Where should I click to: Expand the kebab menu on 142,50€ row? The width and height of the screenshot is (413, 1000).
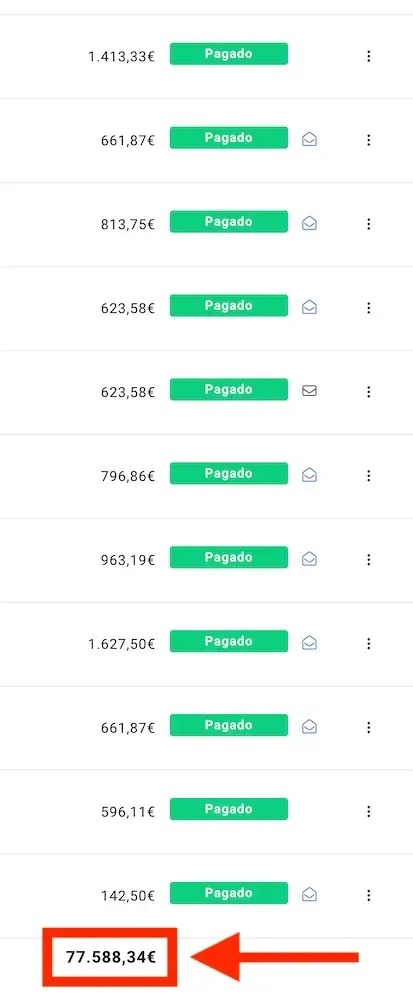coord(368,895)
